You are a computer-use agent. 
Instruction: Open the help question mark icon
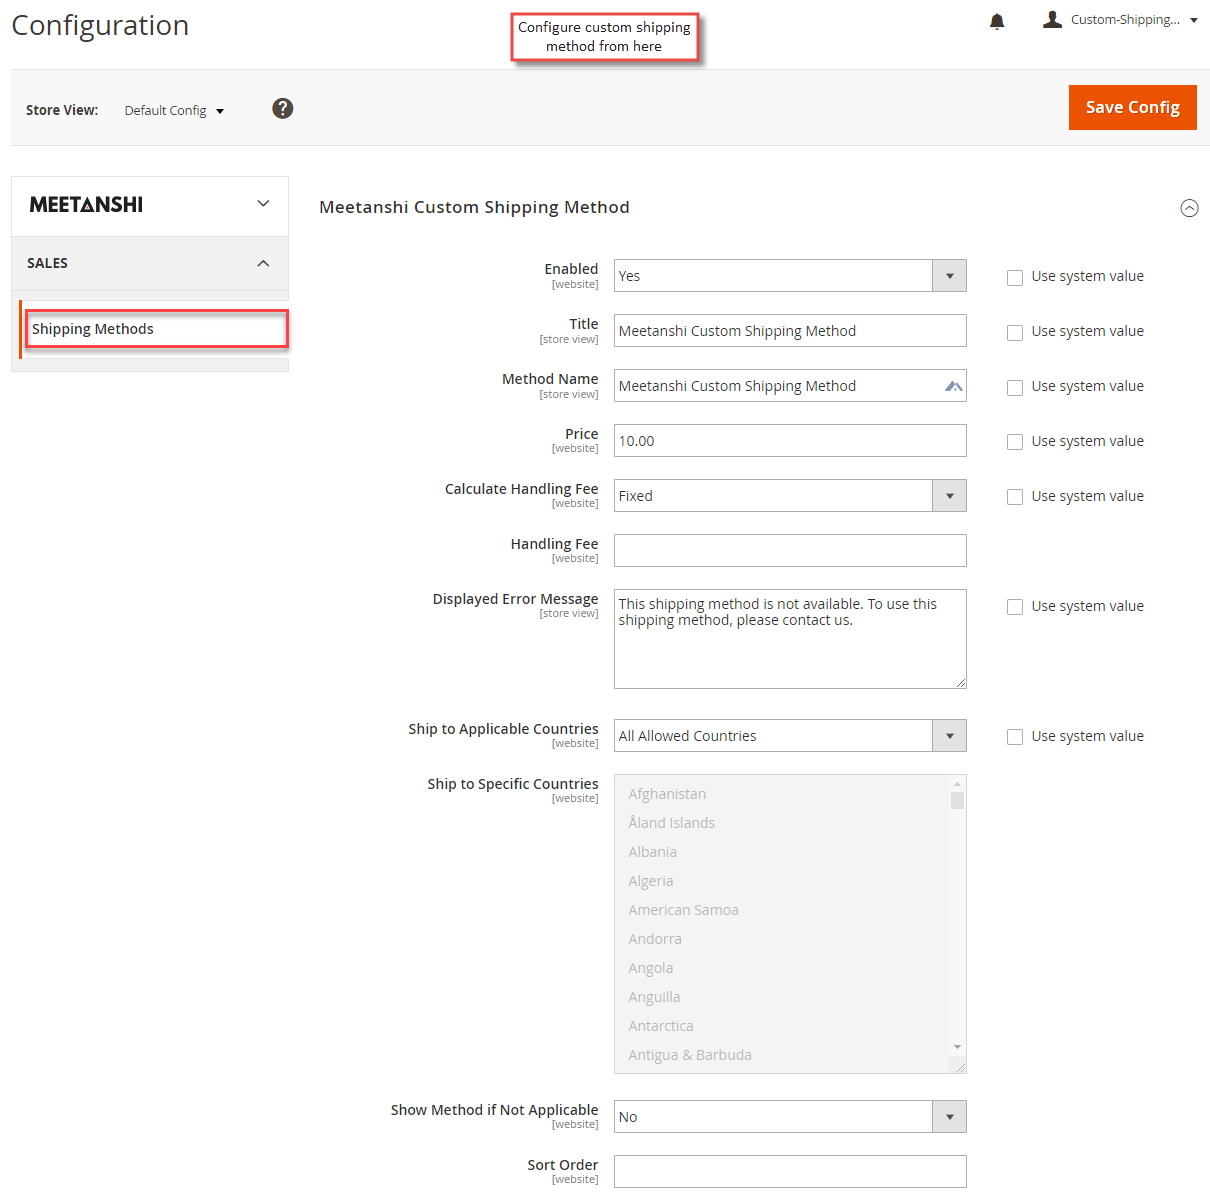click(283, 108)
